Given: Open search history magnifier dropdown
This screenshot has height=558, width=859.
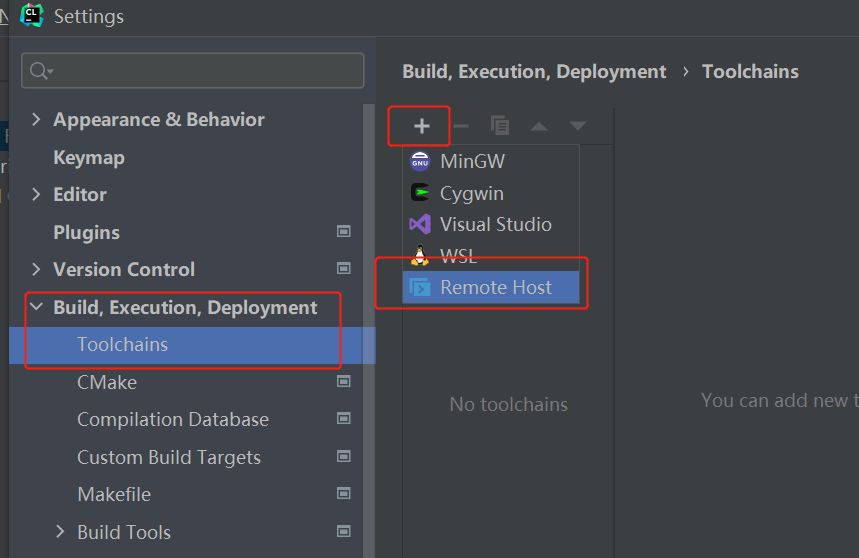Looking at the screenshot, I should pos(42,71).
